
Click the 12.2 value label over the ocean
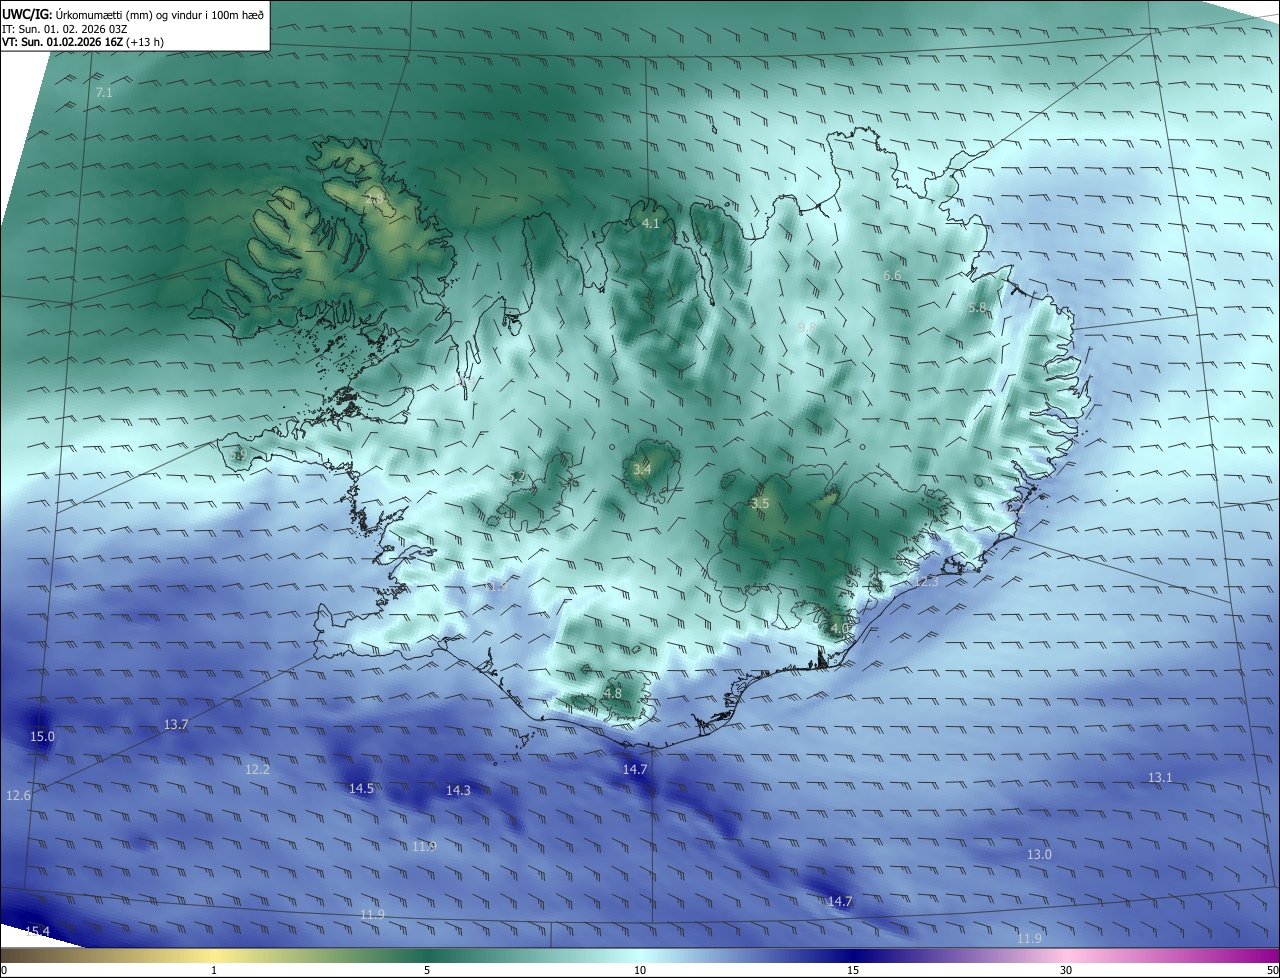pyautogui.click(x=257, y=770)
